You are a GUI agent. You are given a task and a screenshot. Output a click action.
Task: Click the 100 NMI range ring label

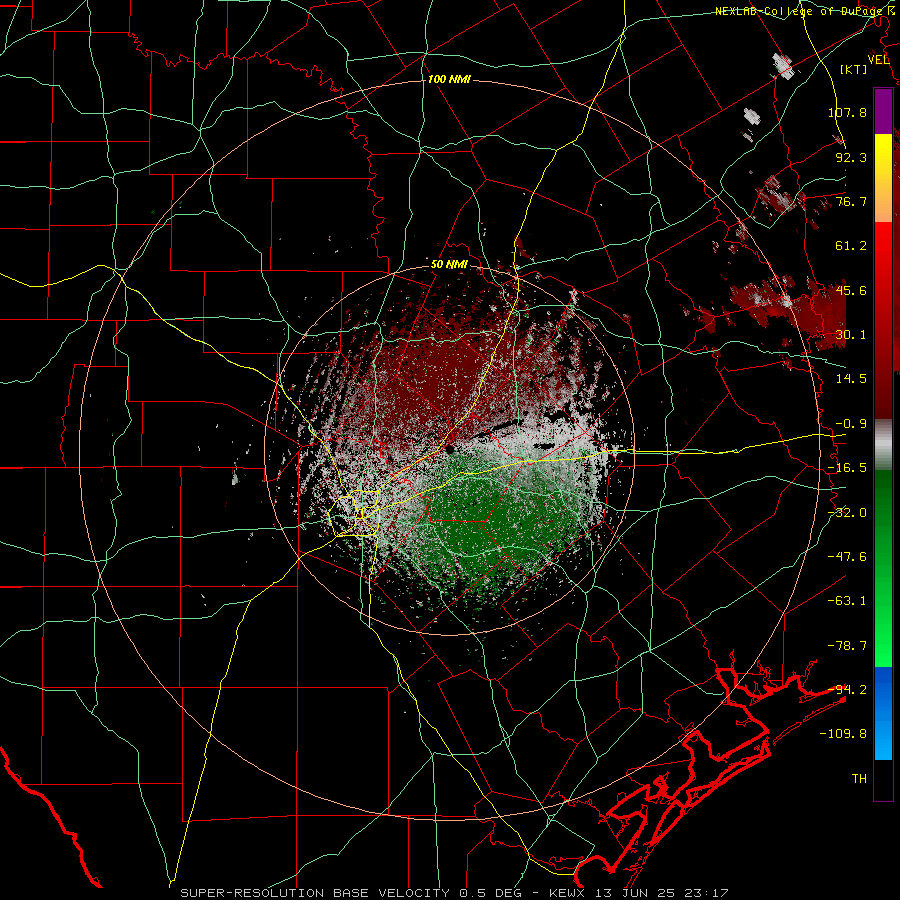(x=449, y=79)
